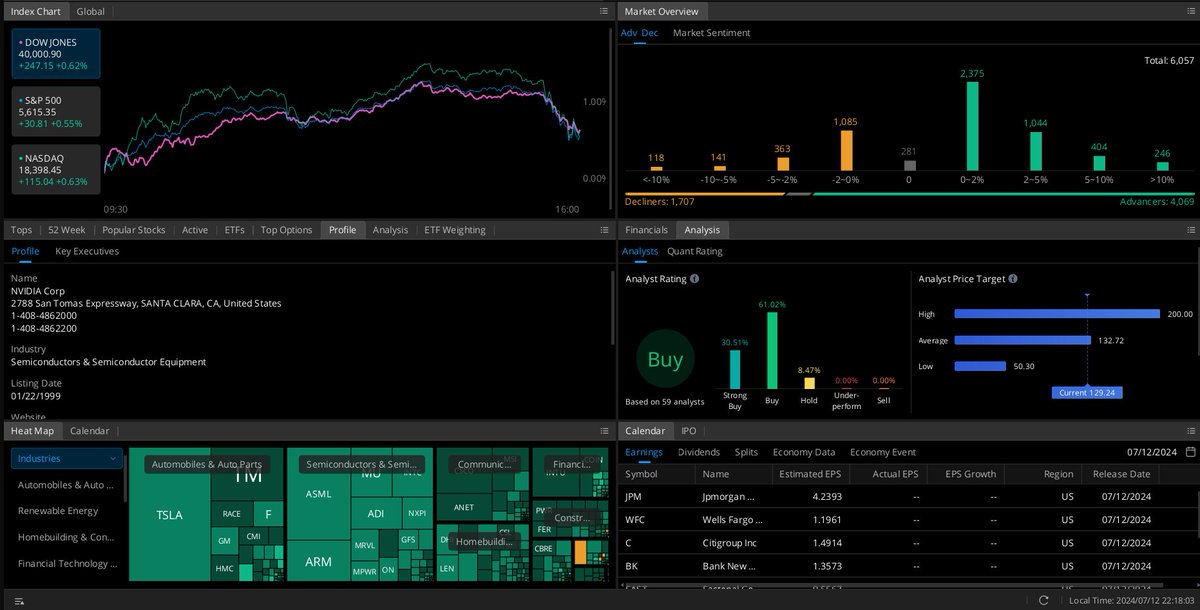
Task: Toggle the DOW JONES index line
Action: (57, 54)
